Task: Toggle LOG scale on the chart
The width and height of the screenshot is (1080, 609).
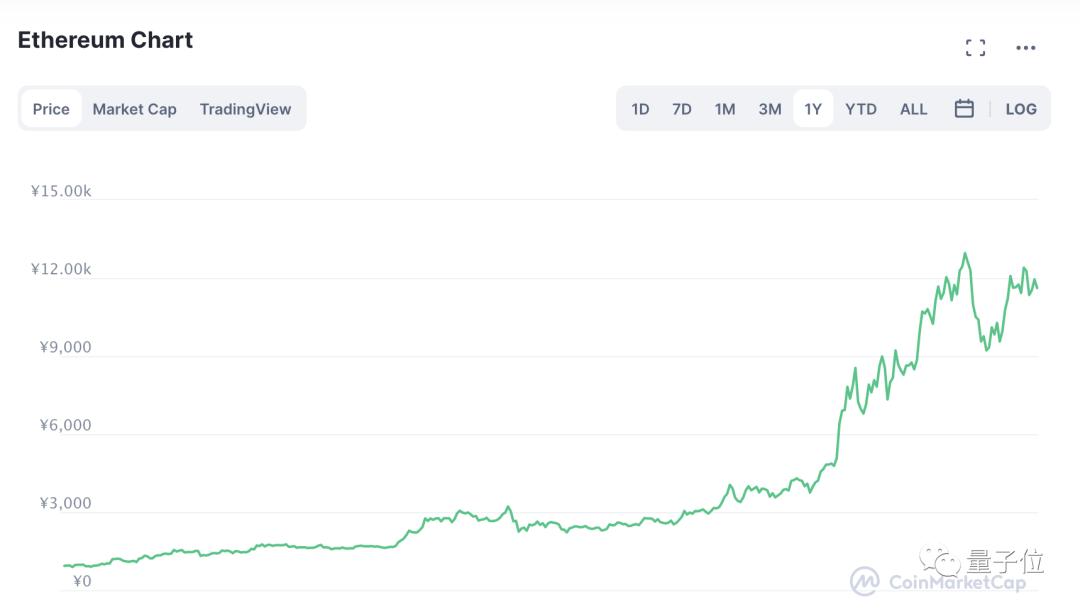Action: (1021, 109)
